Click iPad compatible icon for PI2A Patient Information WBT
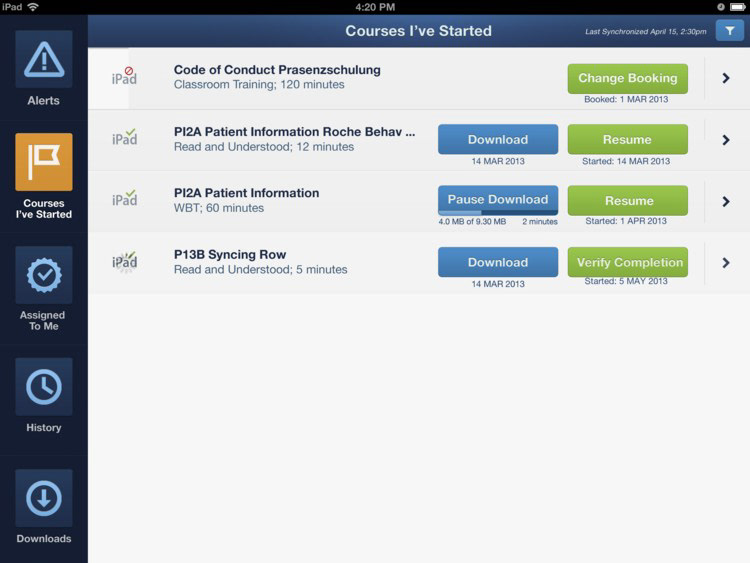 point(124,198)
